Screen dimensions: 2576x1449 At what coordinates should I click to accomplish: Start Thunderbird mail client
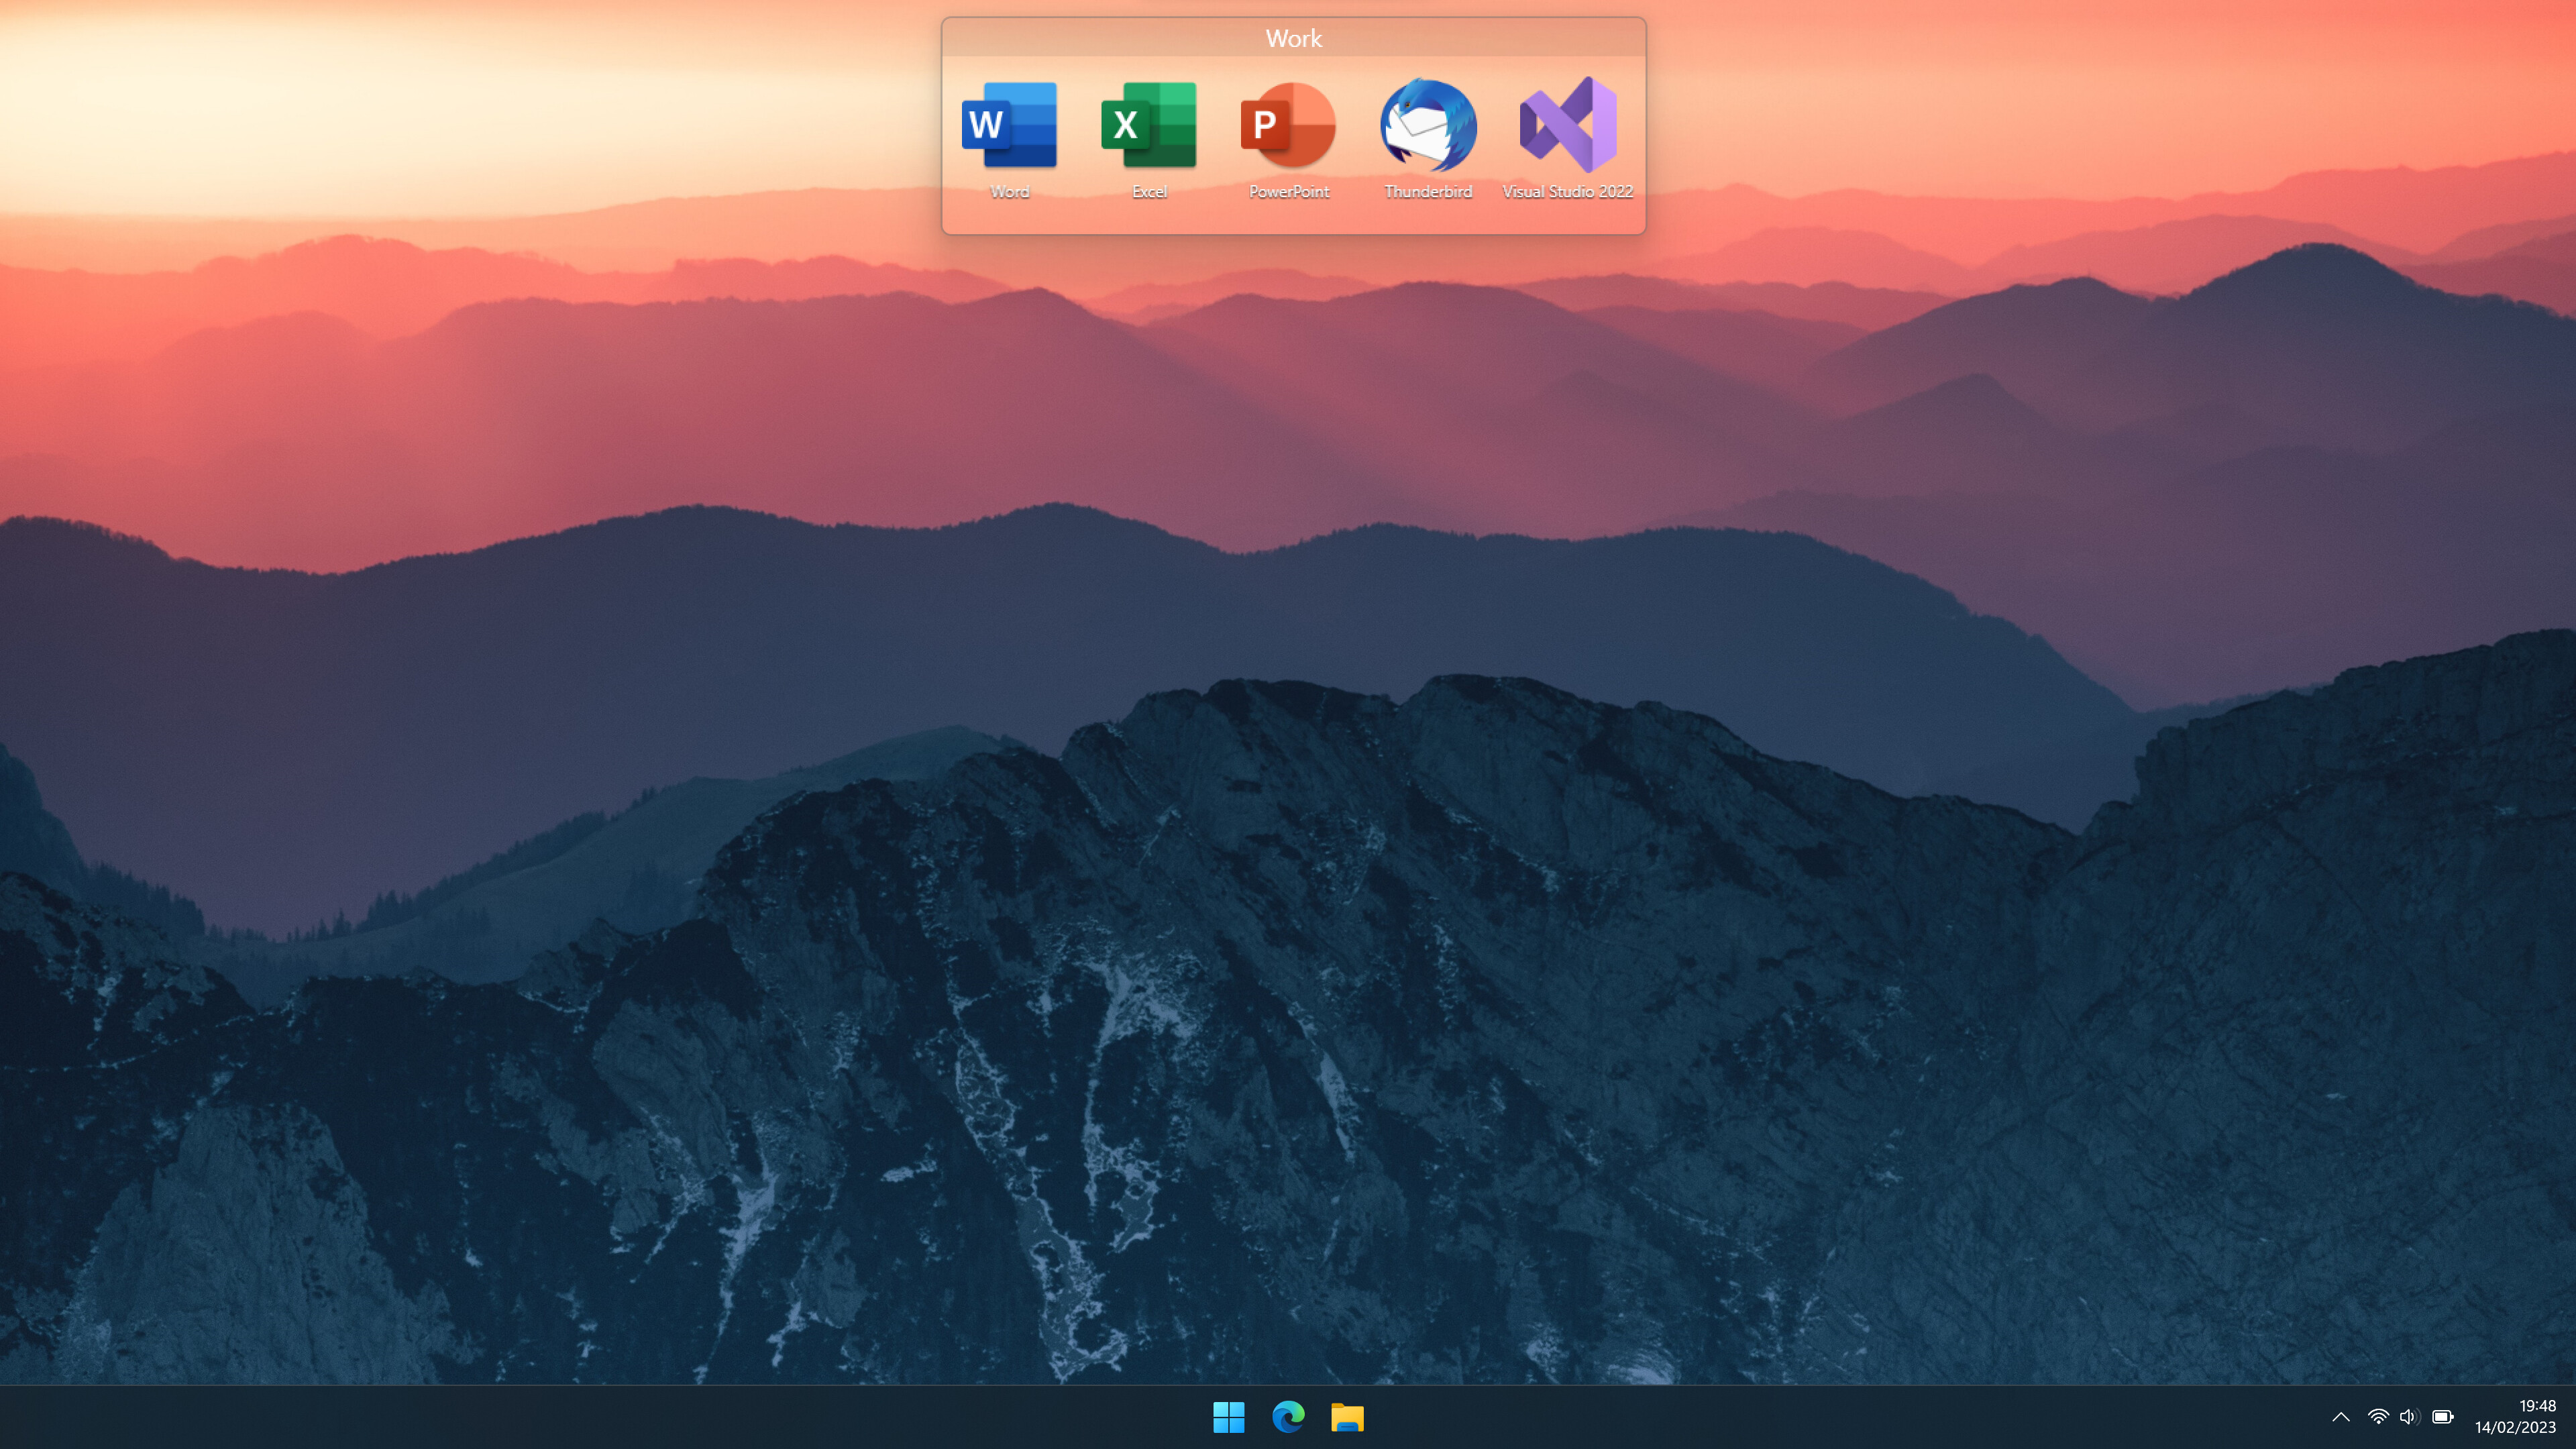1427,124
